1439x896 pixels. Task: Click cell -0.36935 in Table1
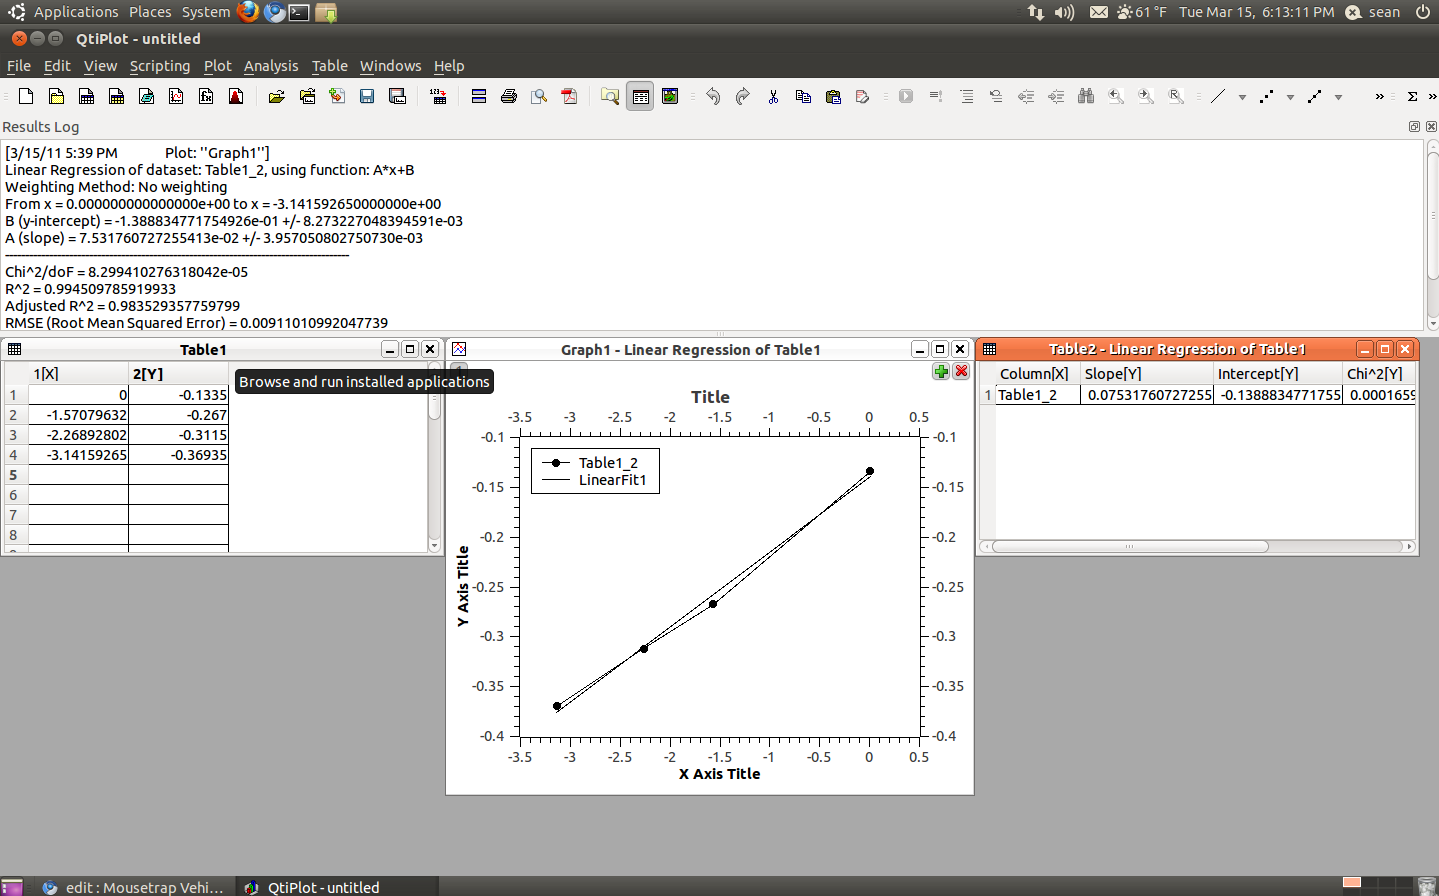tap(179, 455)
